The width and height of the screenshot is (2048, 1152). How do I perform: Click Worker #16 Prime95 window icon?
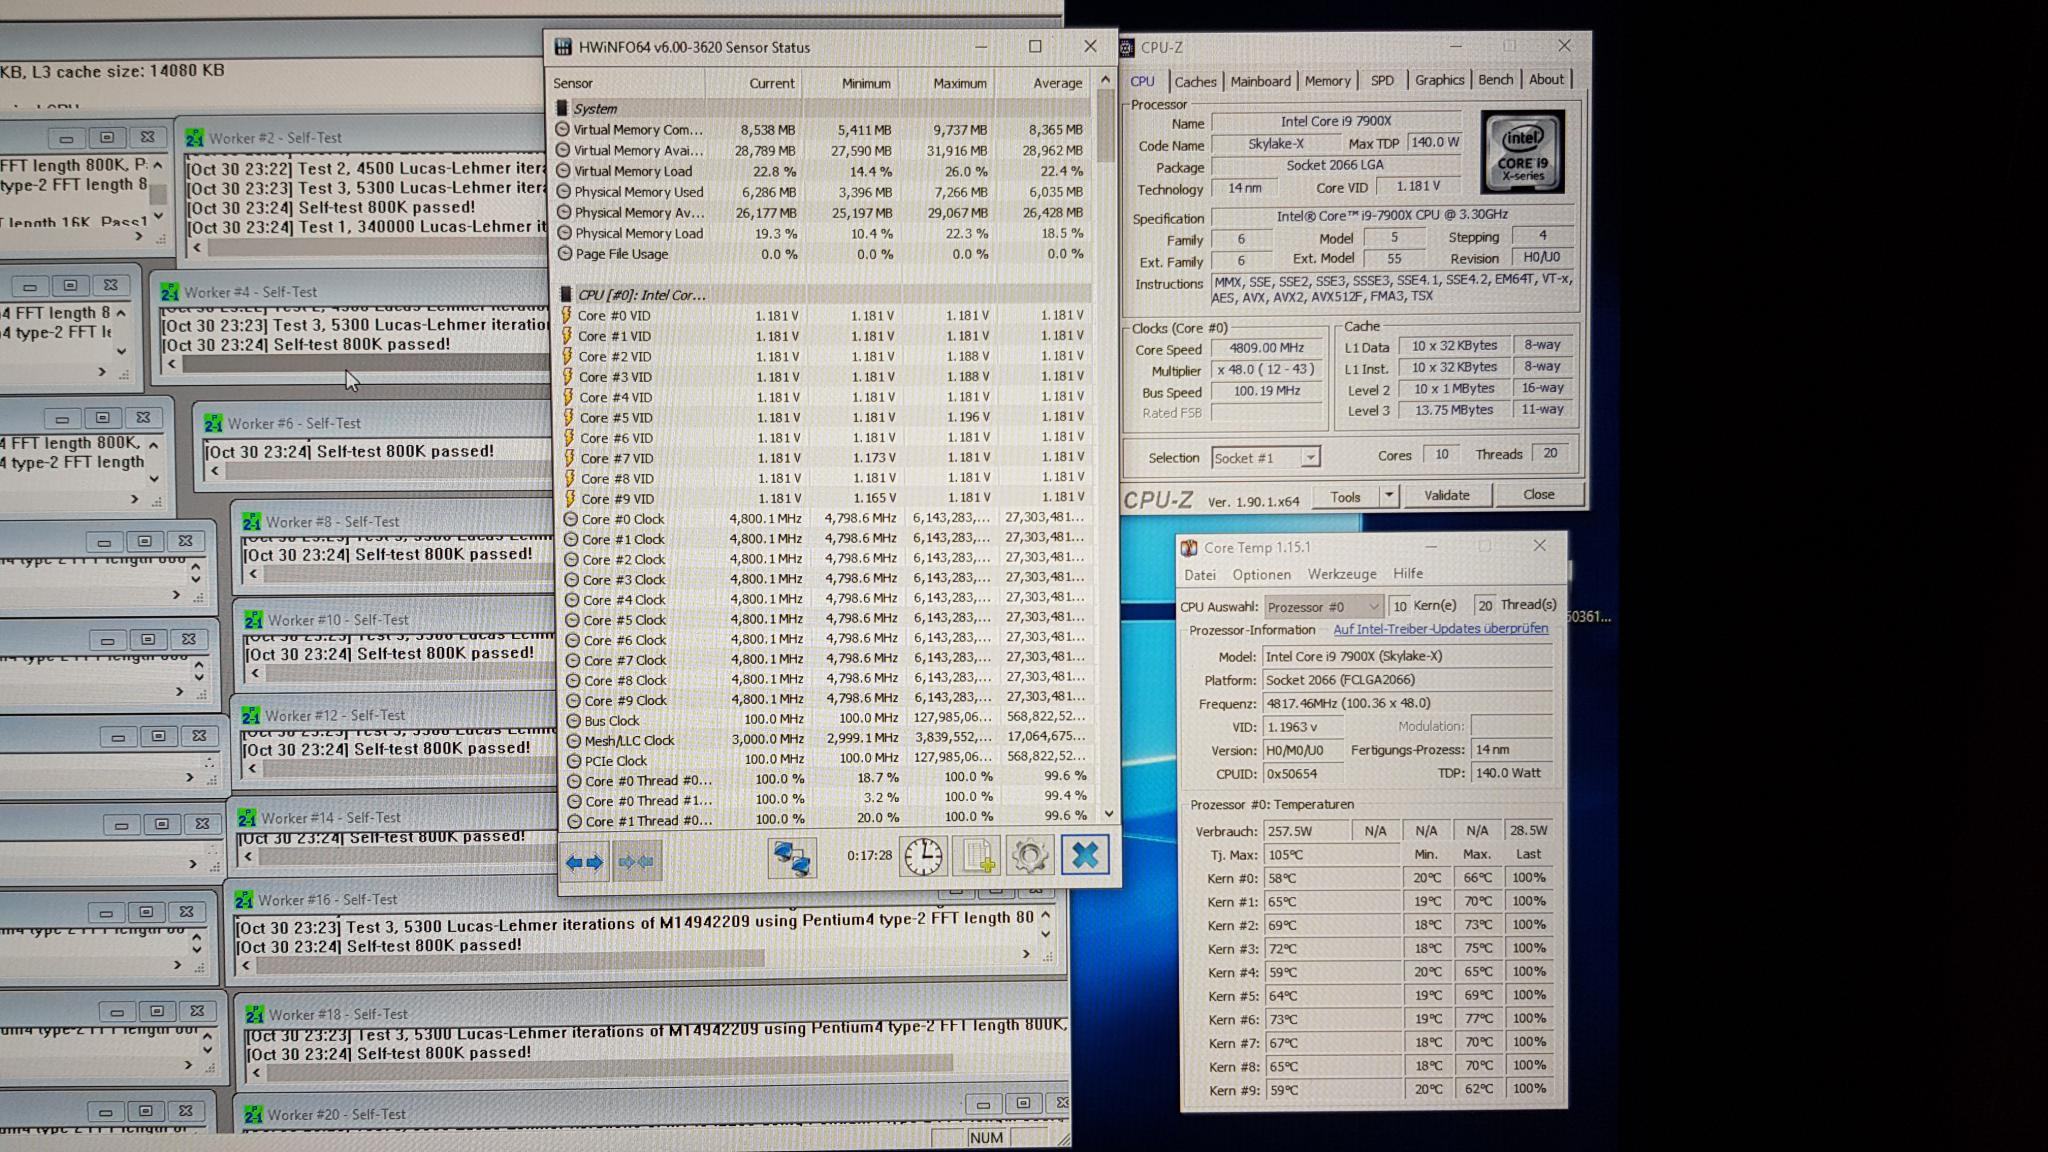pyautogui.click(x=243, y=900)
